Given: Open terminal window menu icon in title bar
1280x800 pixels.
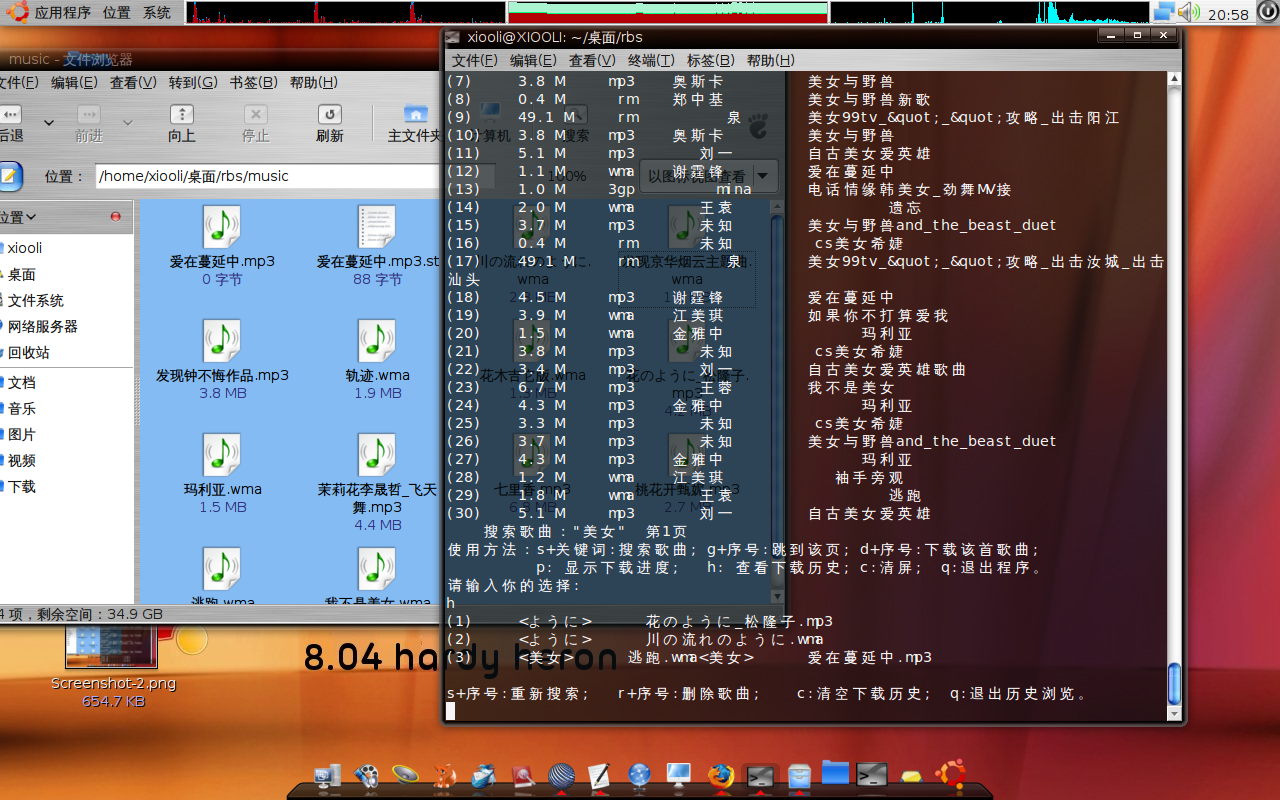Looking at the screenshot, I should pyautogui.click(x=455, y=37).
